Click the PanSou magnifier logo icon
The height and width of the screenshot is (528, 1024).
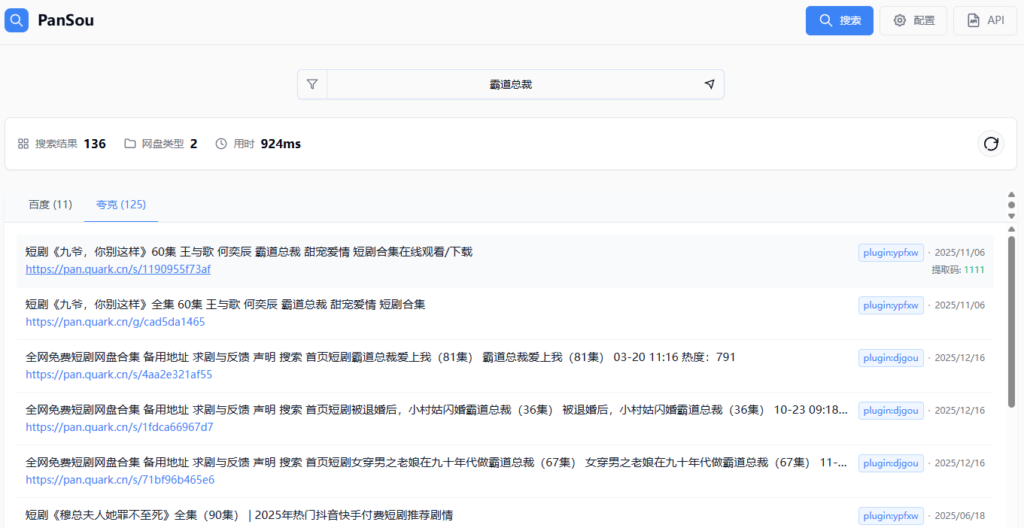tap(16, 20)
